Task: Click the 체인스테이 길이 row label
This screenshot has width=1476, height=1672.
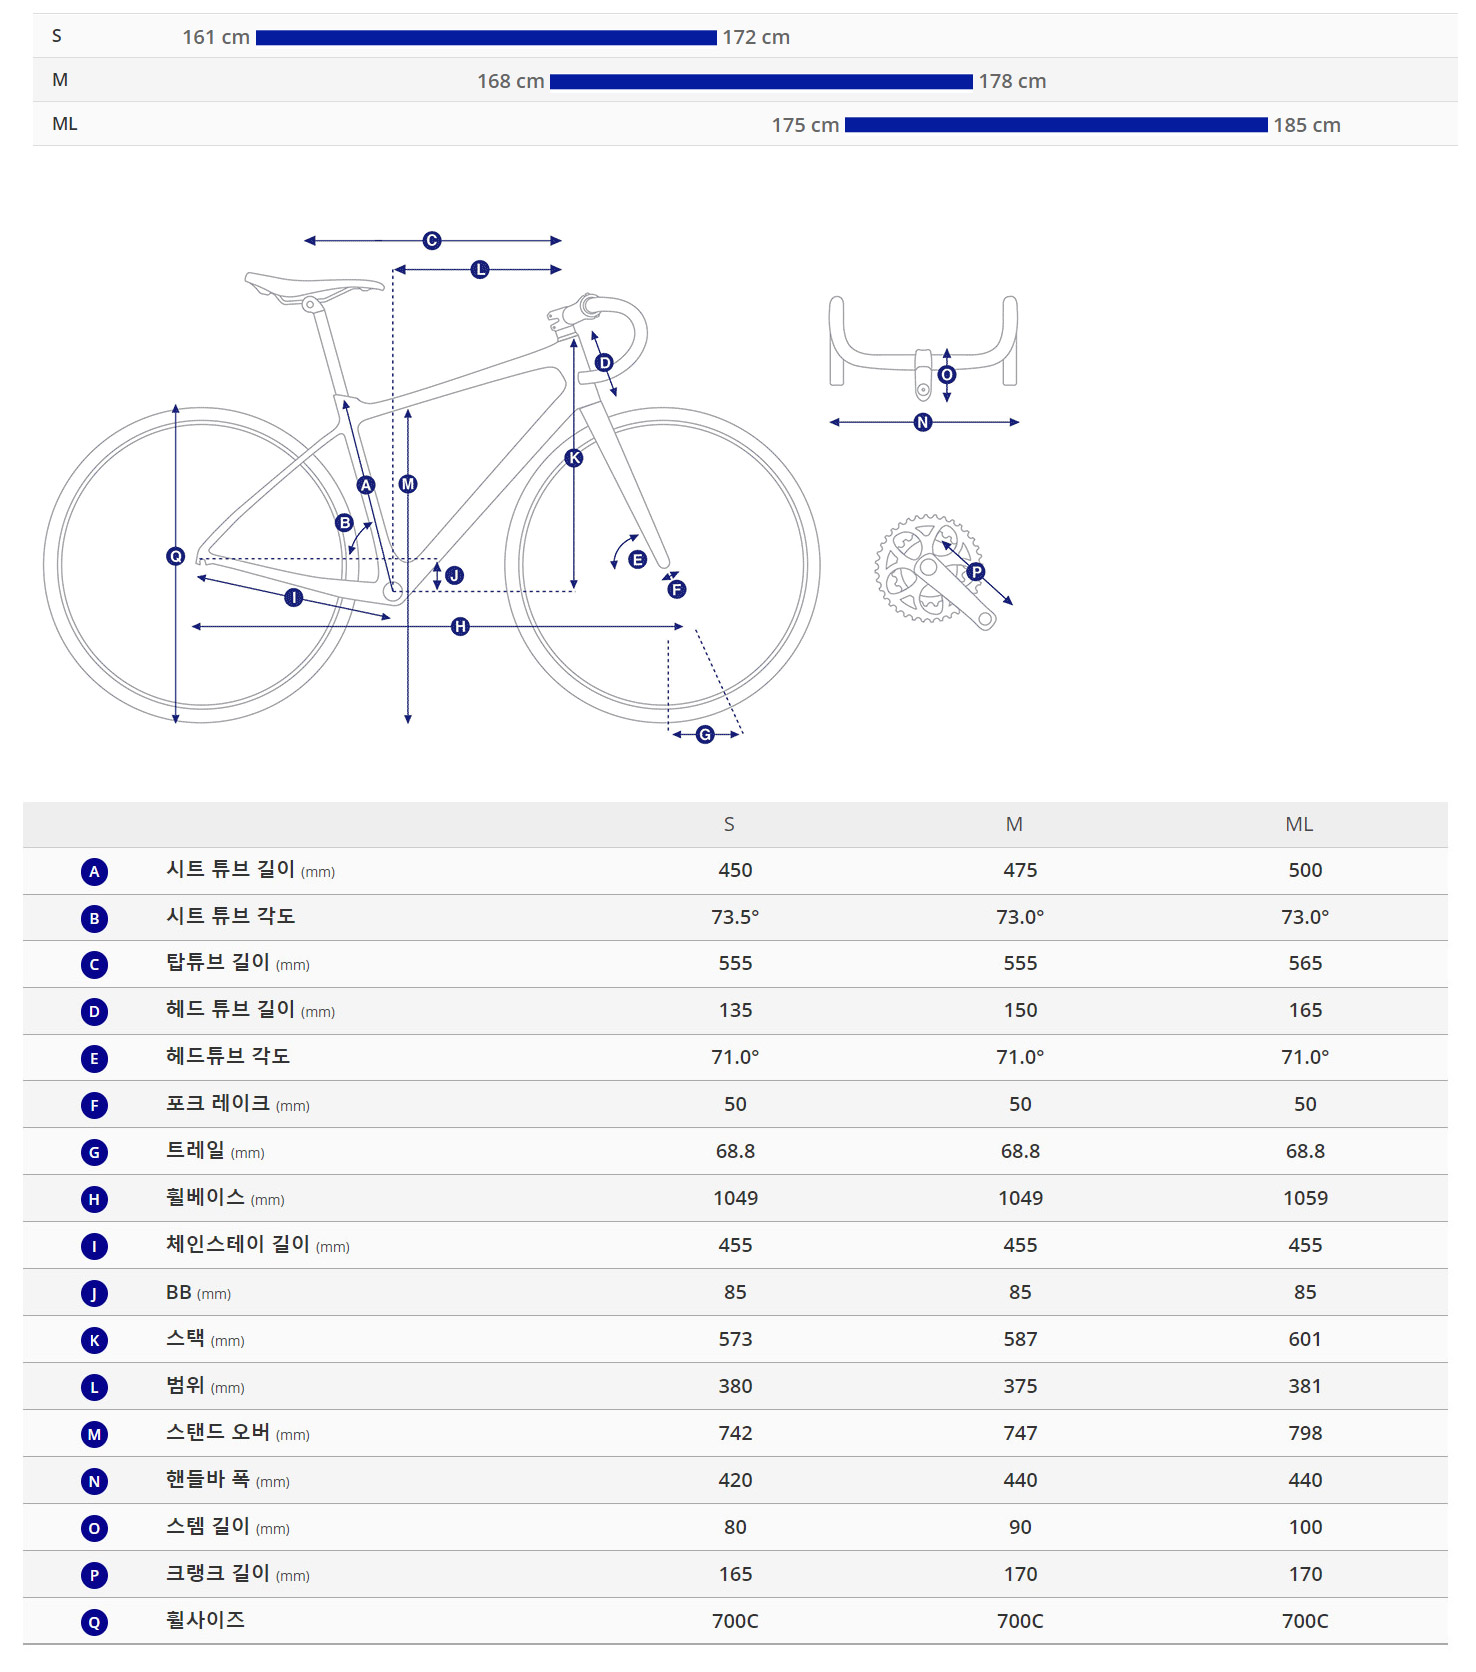Action: [238, 1245]
